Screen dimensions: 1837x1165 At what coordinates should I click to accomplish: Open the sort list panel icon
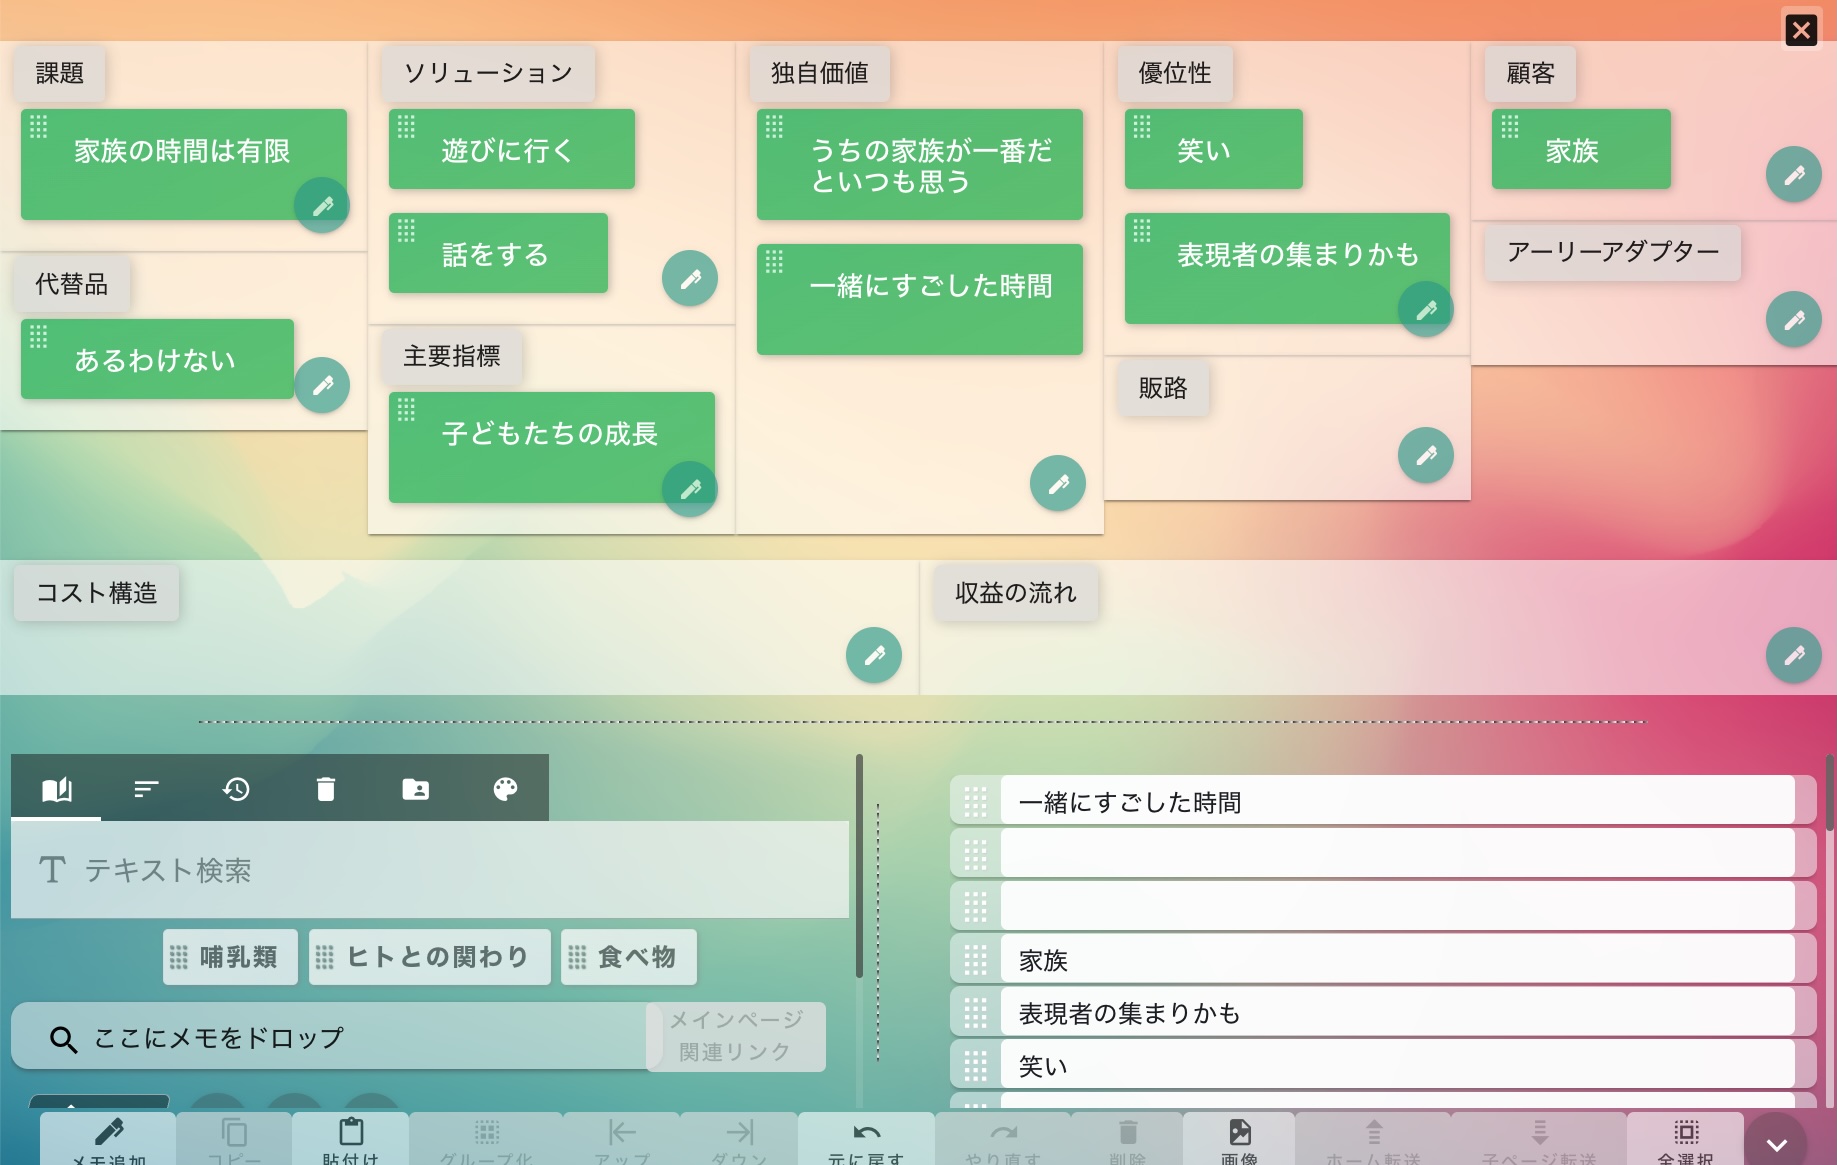pos(146,789)
